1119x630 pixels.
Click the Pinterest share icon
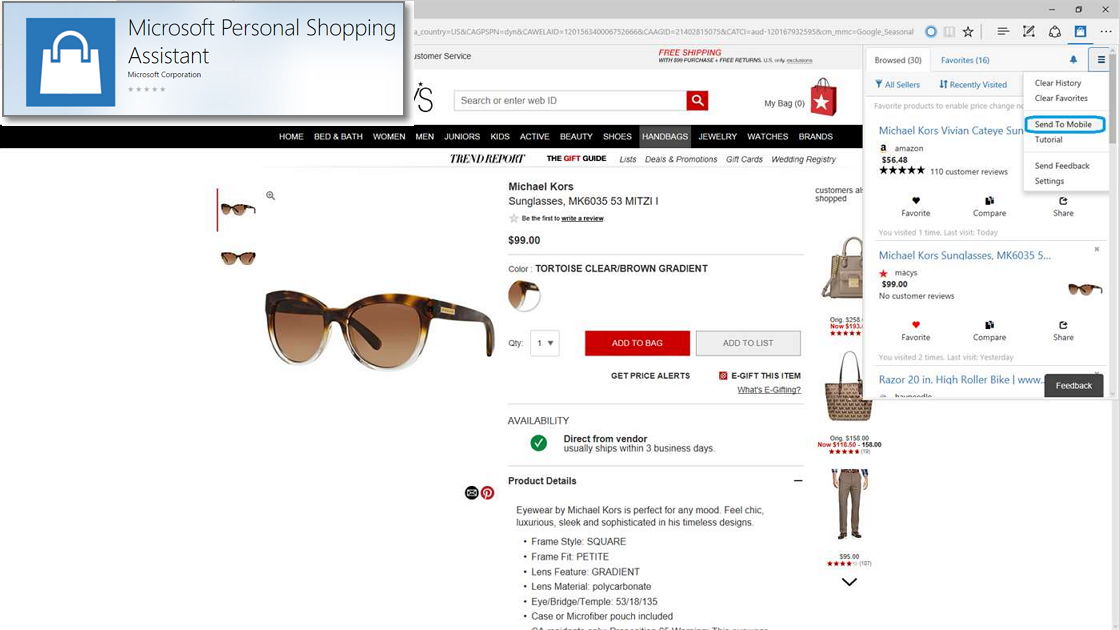tap(487, 493)
